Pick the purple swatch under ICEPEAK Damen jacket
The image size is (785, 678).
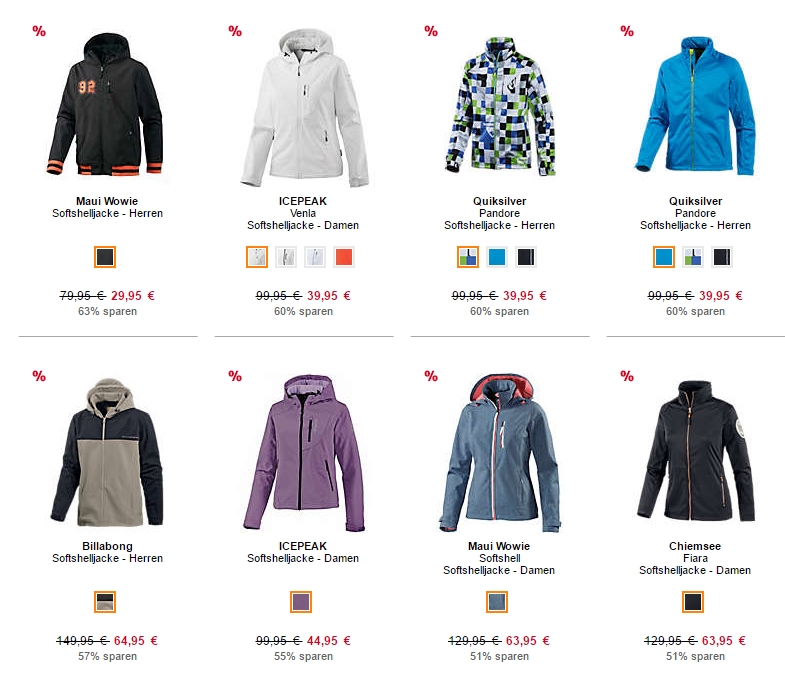(x=301, y=602)
